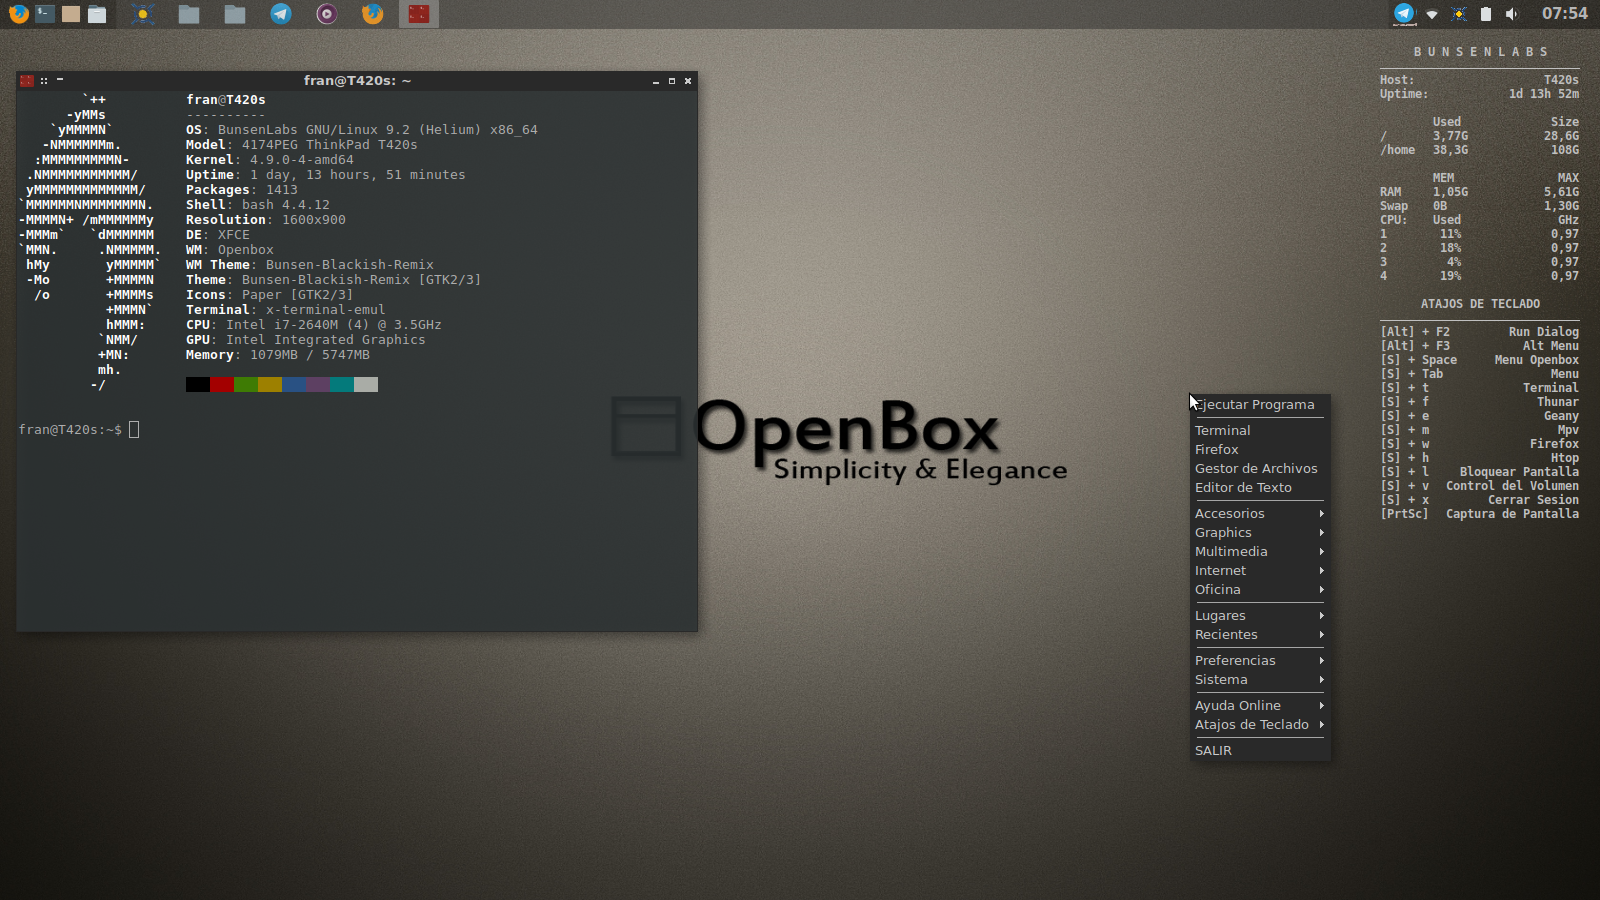1600x900 pixels.
Task: Click SALIR to exit the session
Action: [x=1212, y=749]
